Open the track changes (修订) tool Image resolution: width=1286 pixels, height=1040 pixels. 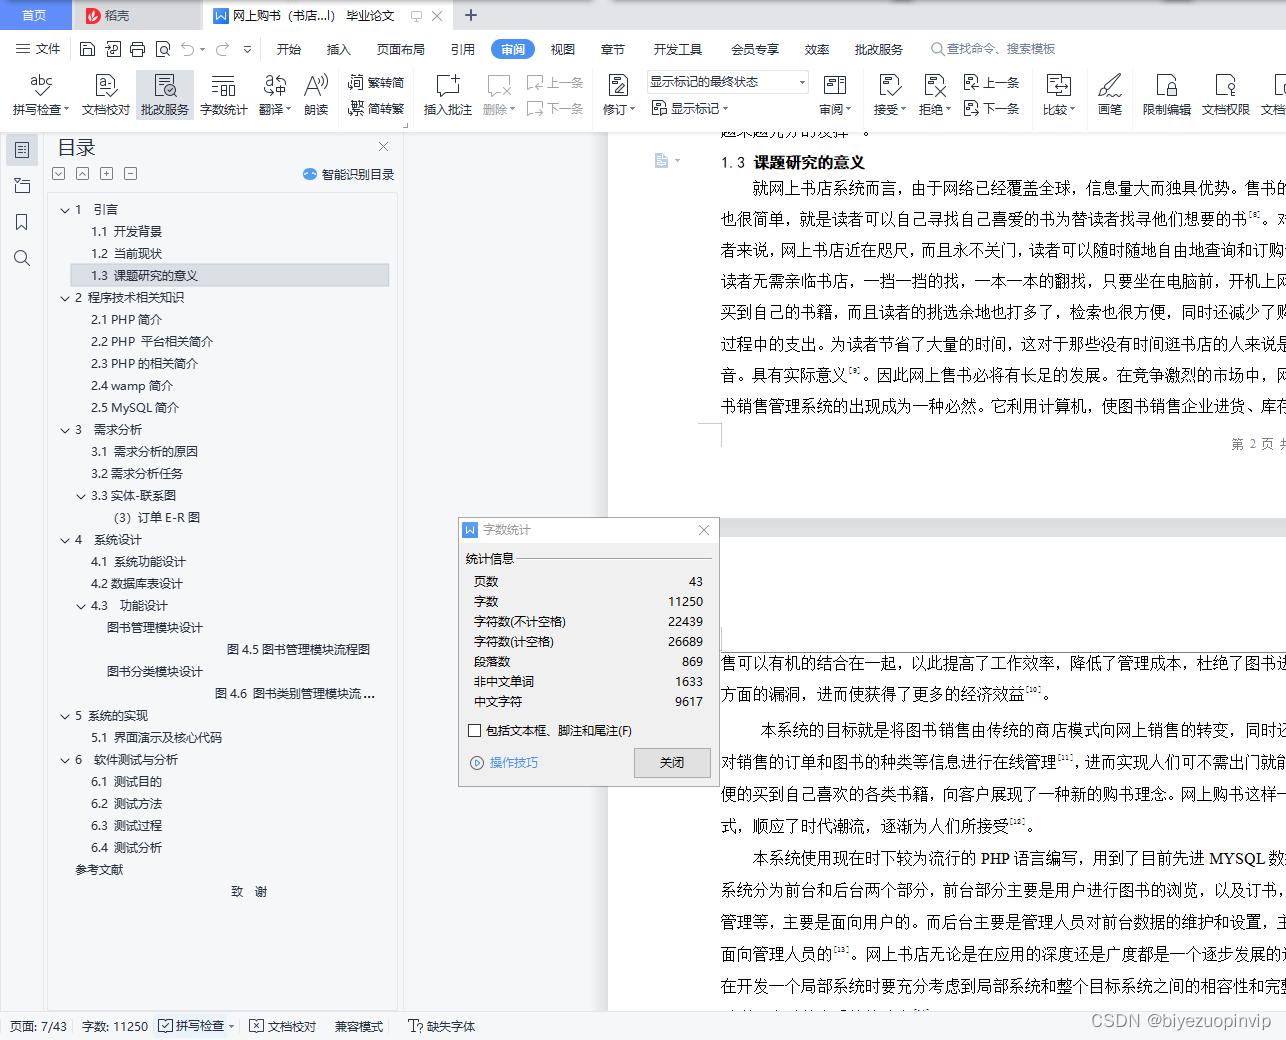619,95
